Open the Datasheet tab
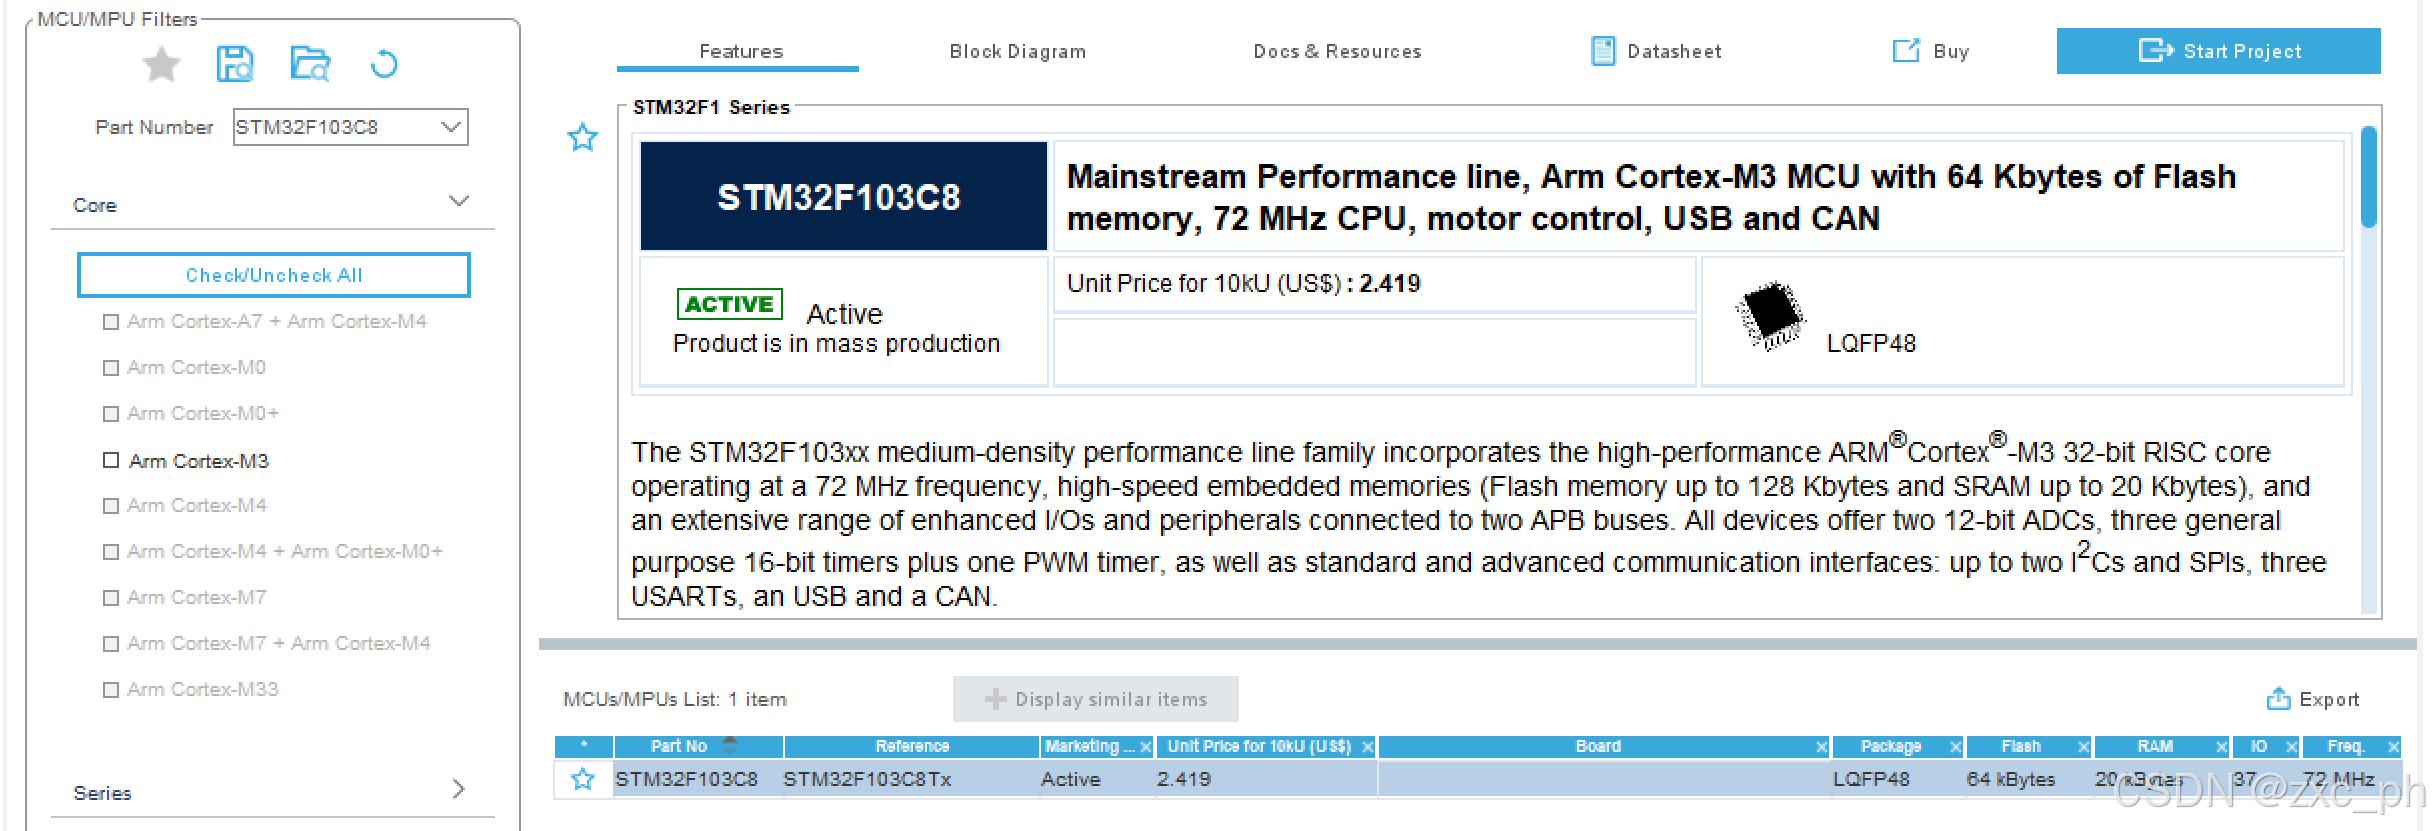This screenshot has height=831, width=2432. pos(1673,51)
